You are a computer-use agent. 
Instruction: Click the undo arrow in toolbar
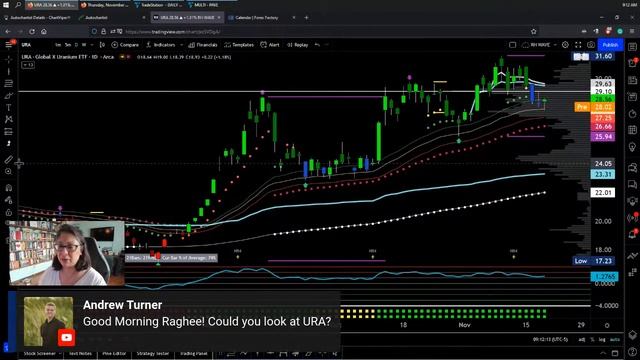click(x=317, y=45)
